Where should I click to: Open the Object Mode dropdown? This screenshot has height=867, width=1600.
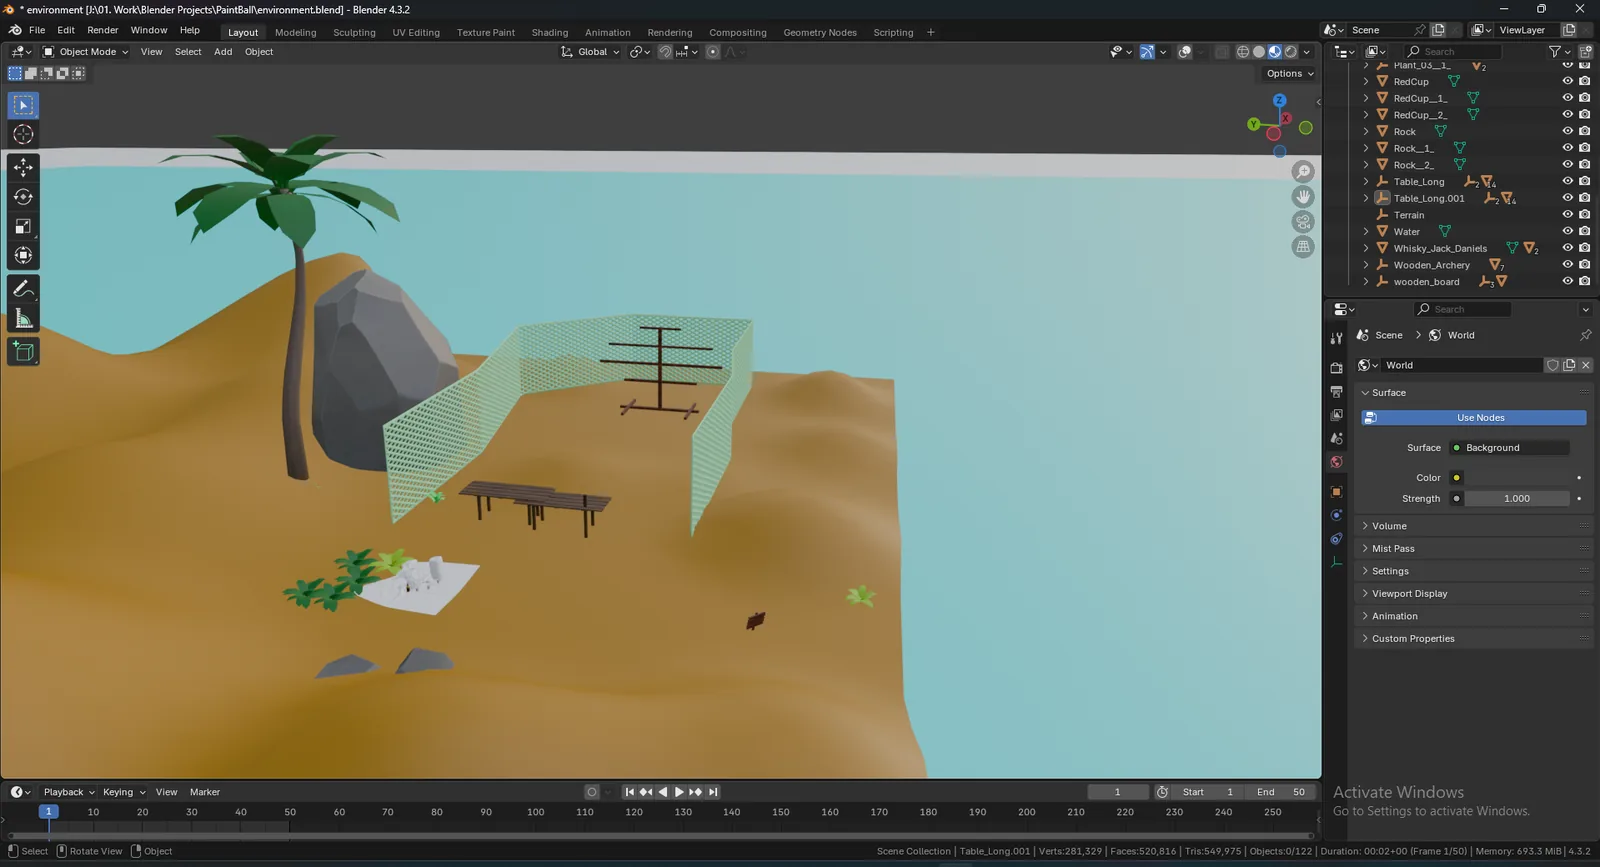86,52
